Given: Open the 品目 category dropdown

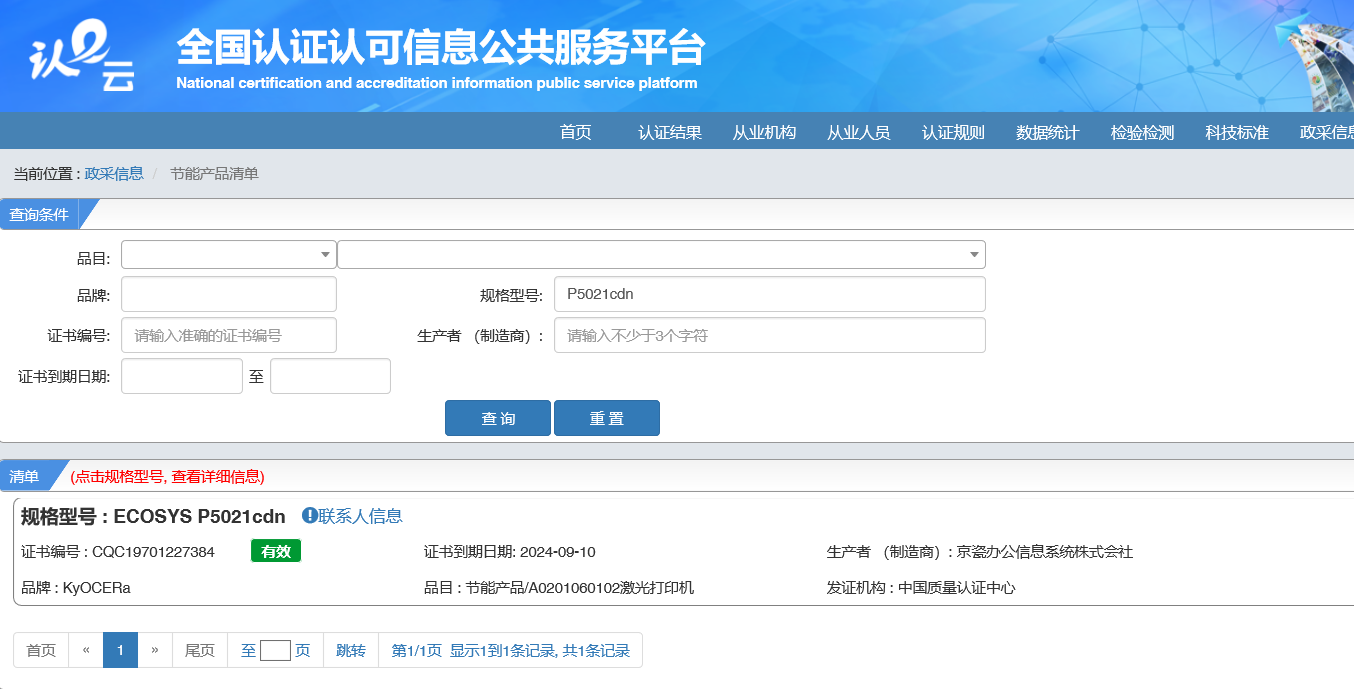Looking at the screenshot, I should pos(229,255).
